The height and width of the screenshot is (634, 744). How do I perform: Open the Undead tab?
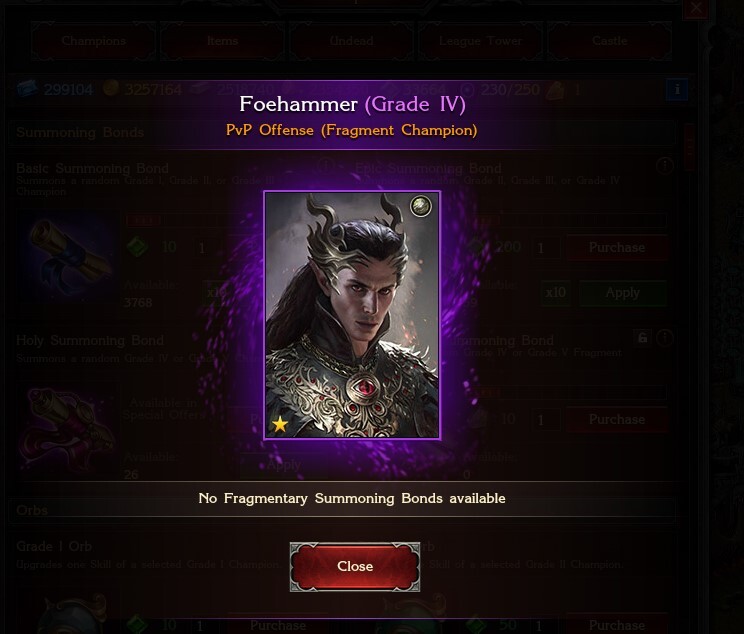[352, 41]
